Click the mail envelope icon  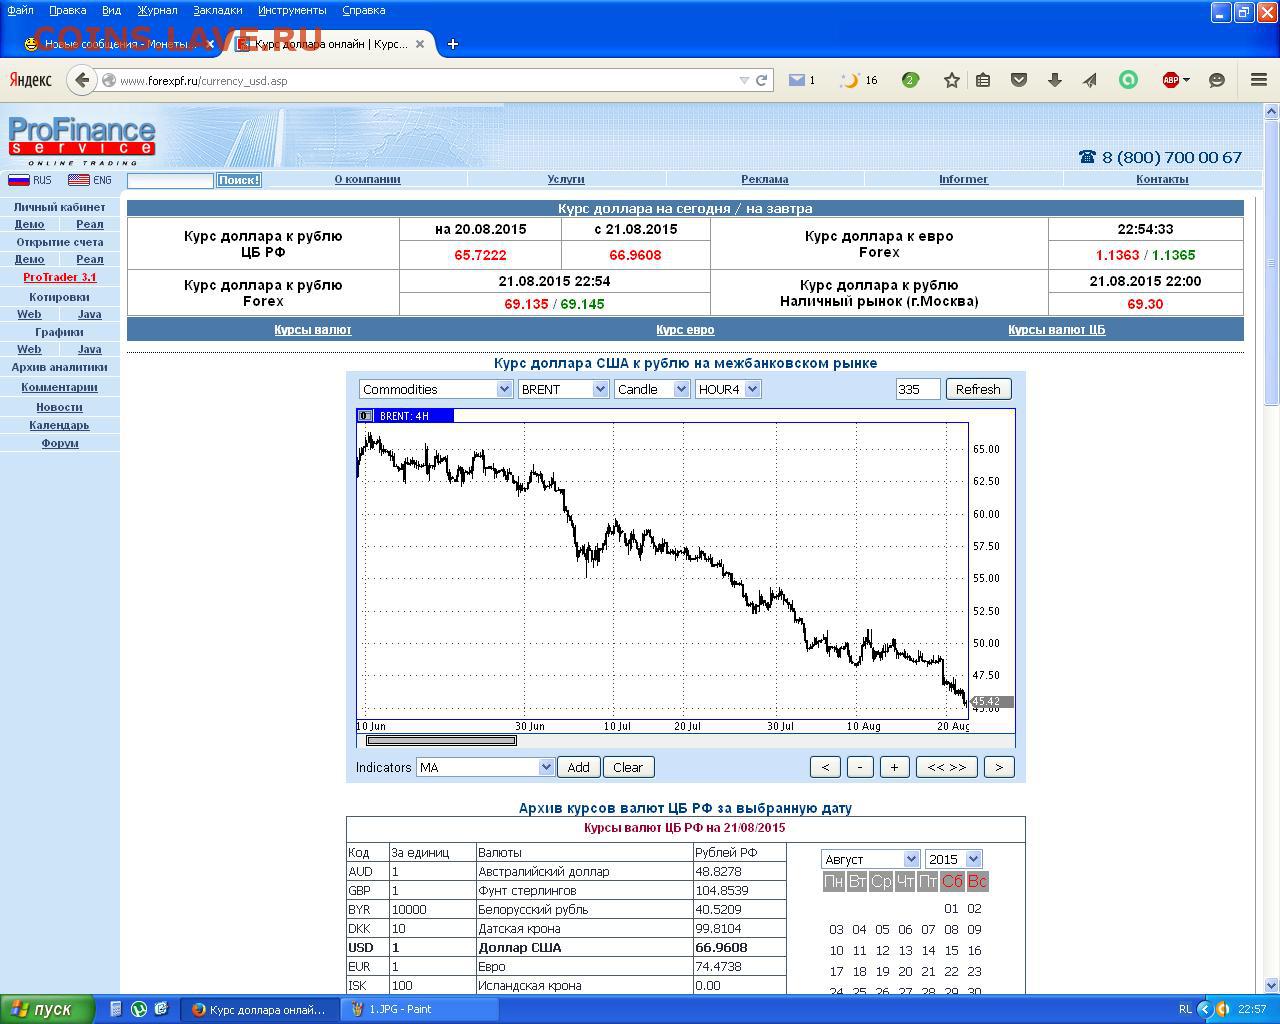click(797, 80)
